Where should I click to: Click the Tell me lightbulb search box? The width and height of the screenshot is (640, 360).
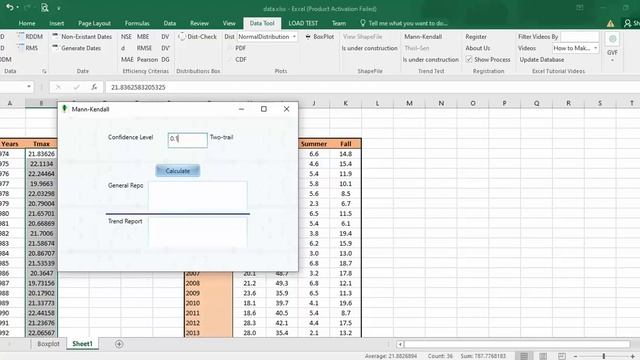click(x=403, y=23)
